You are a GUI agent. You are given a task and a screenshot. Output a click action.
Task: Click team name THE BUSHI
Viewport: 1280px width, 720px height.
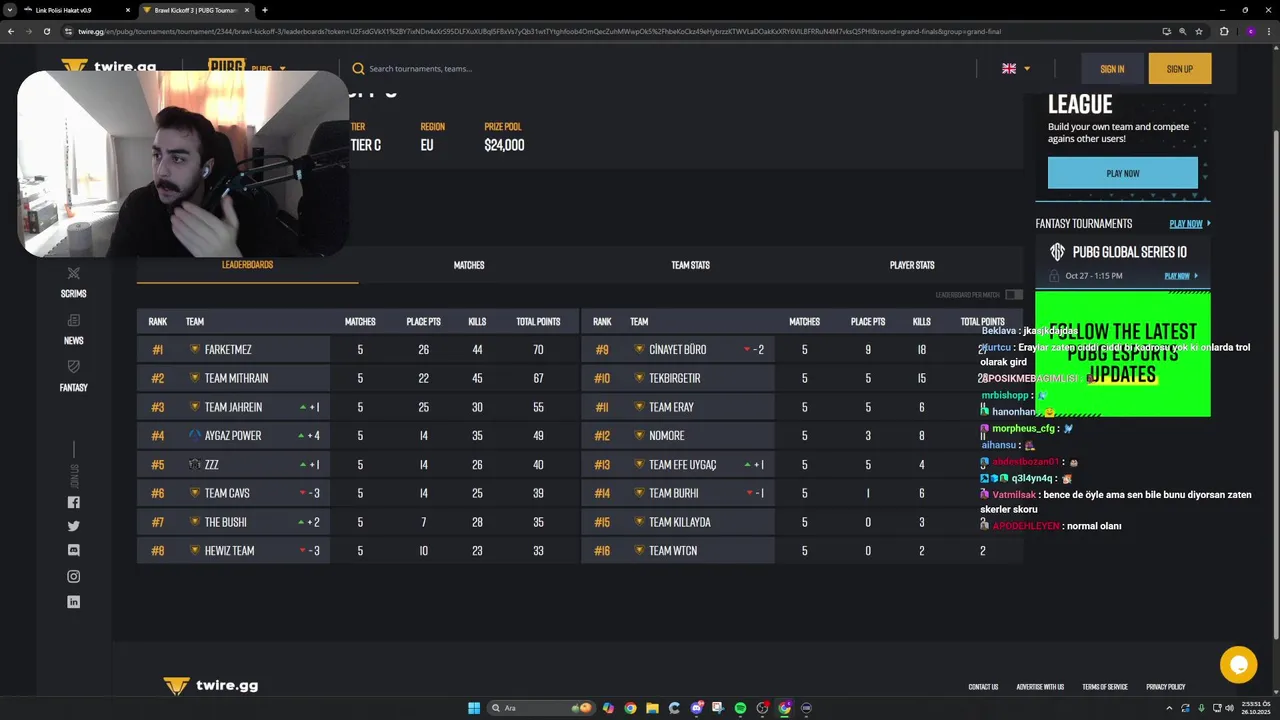(225, 522)
